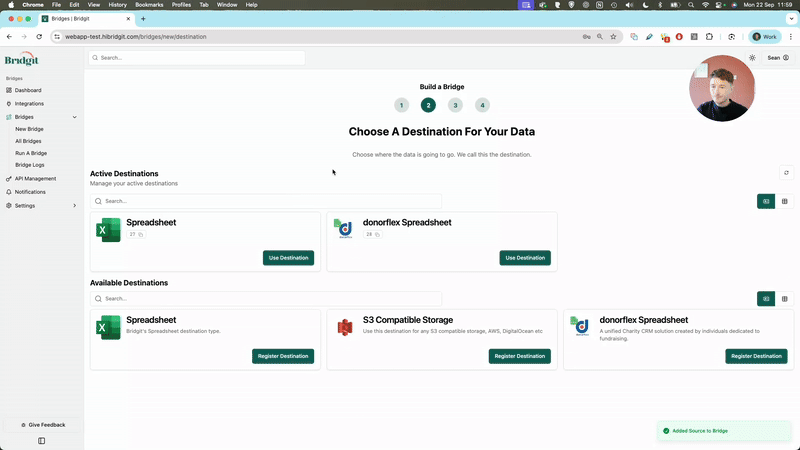
Task: Copy the Spreadsheet destination ID 27
Action: [x=141, y=234]
